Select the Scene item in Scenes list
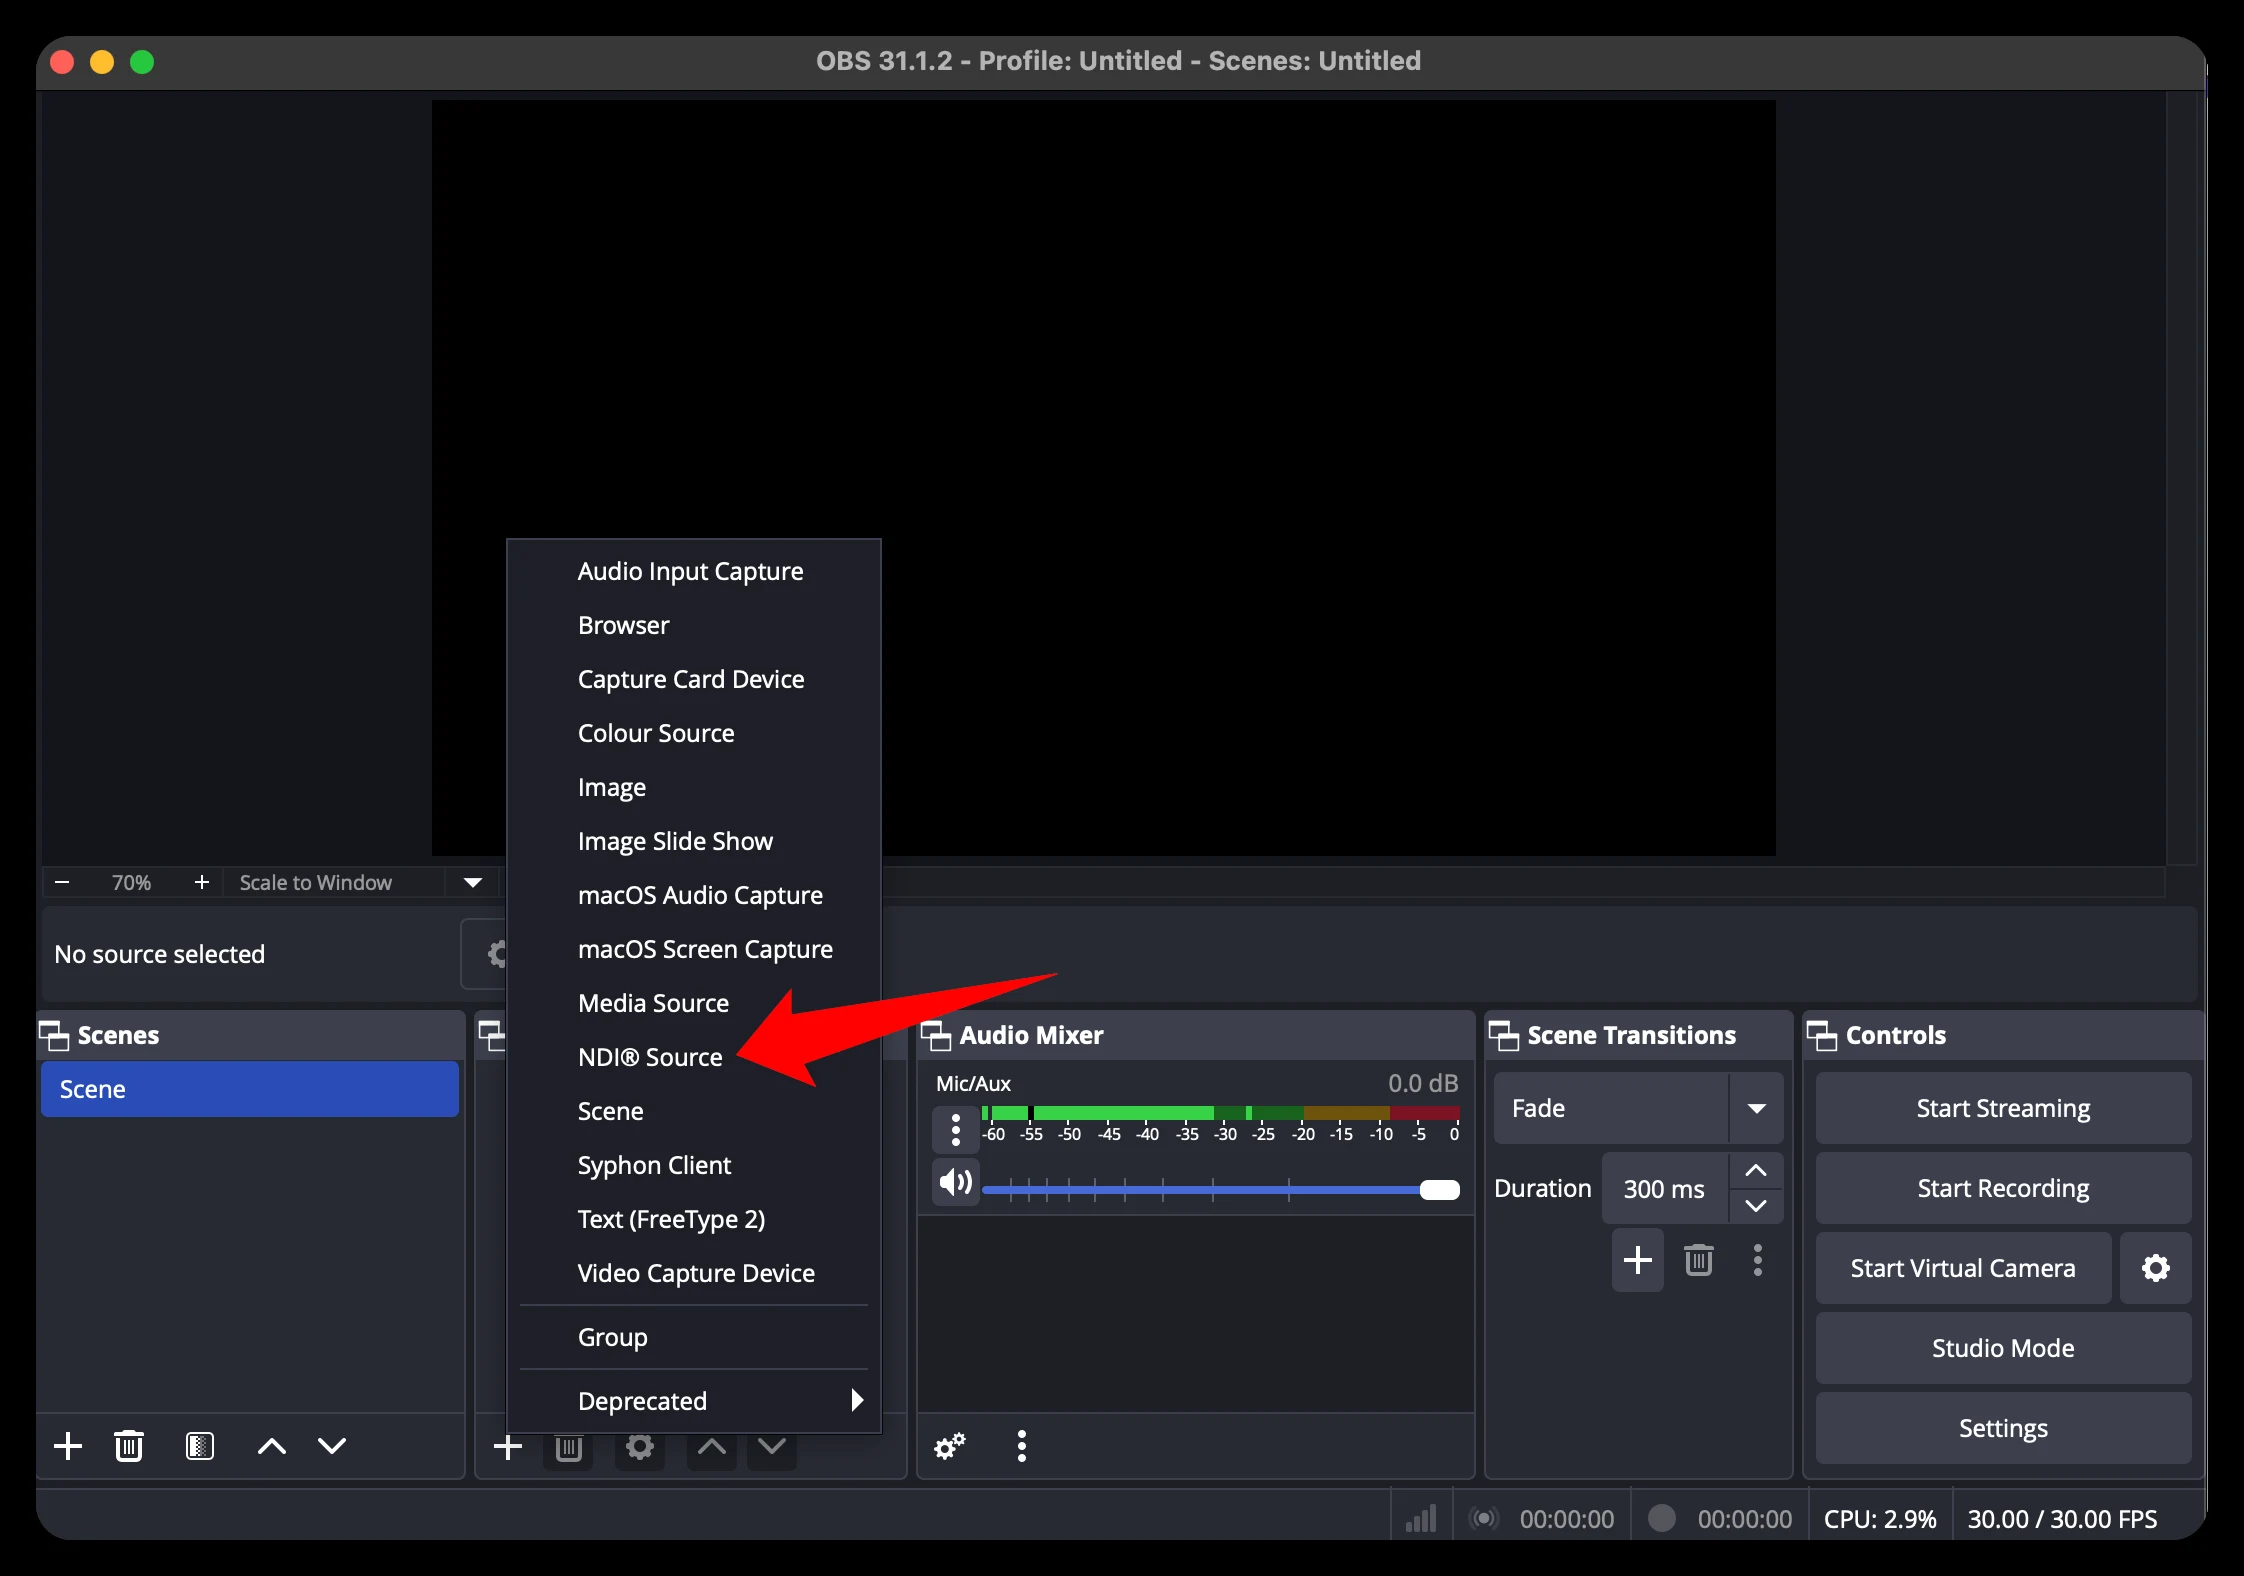 pyautogui.click(x=250, y=1089)
